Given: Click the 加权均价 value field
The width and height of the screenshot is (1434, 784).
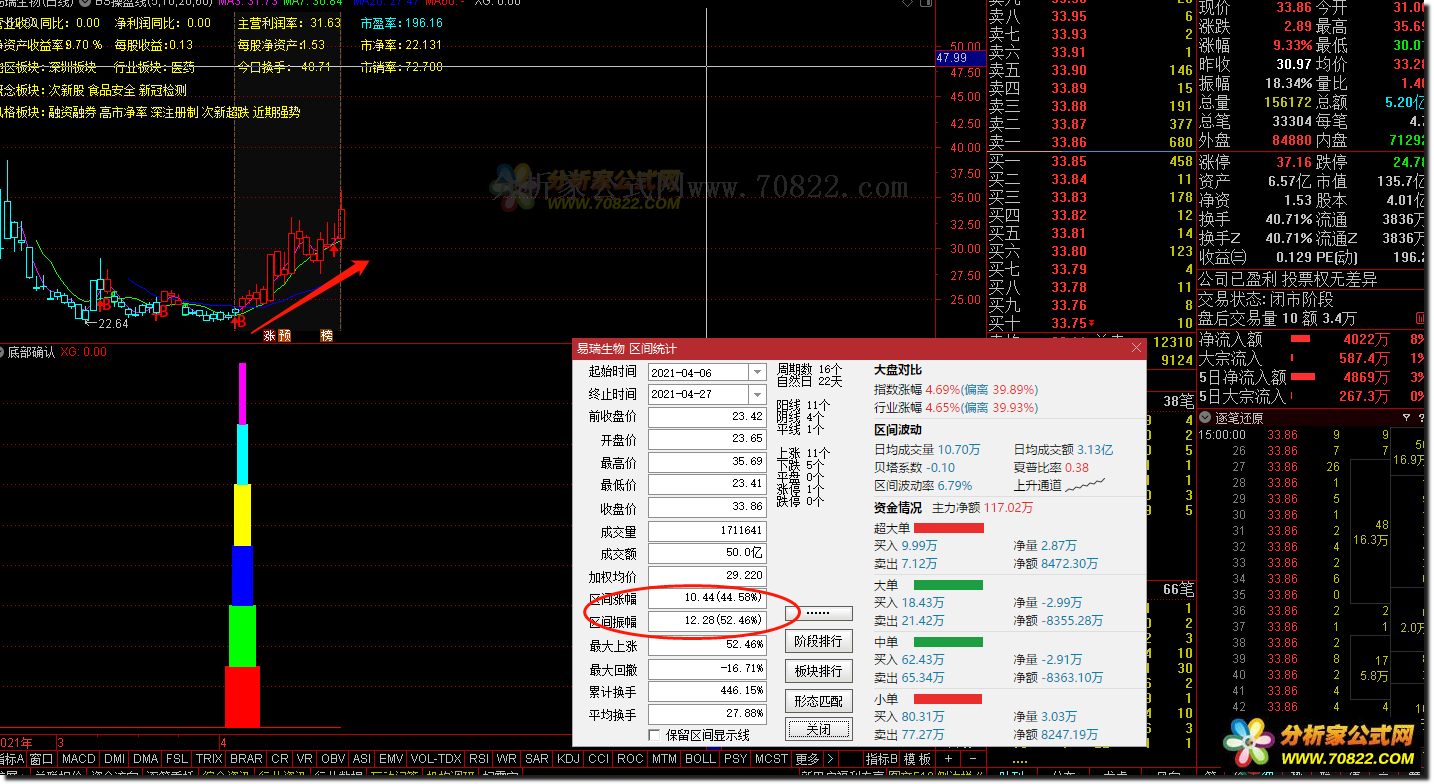Looking at the screenshot, I should [707, 577].
